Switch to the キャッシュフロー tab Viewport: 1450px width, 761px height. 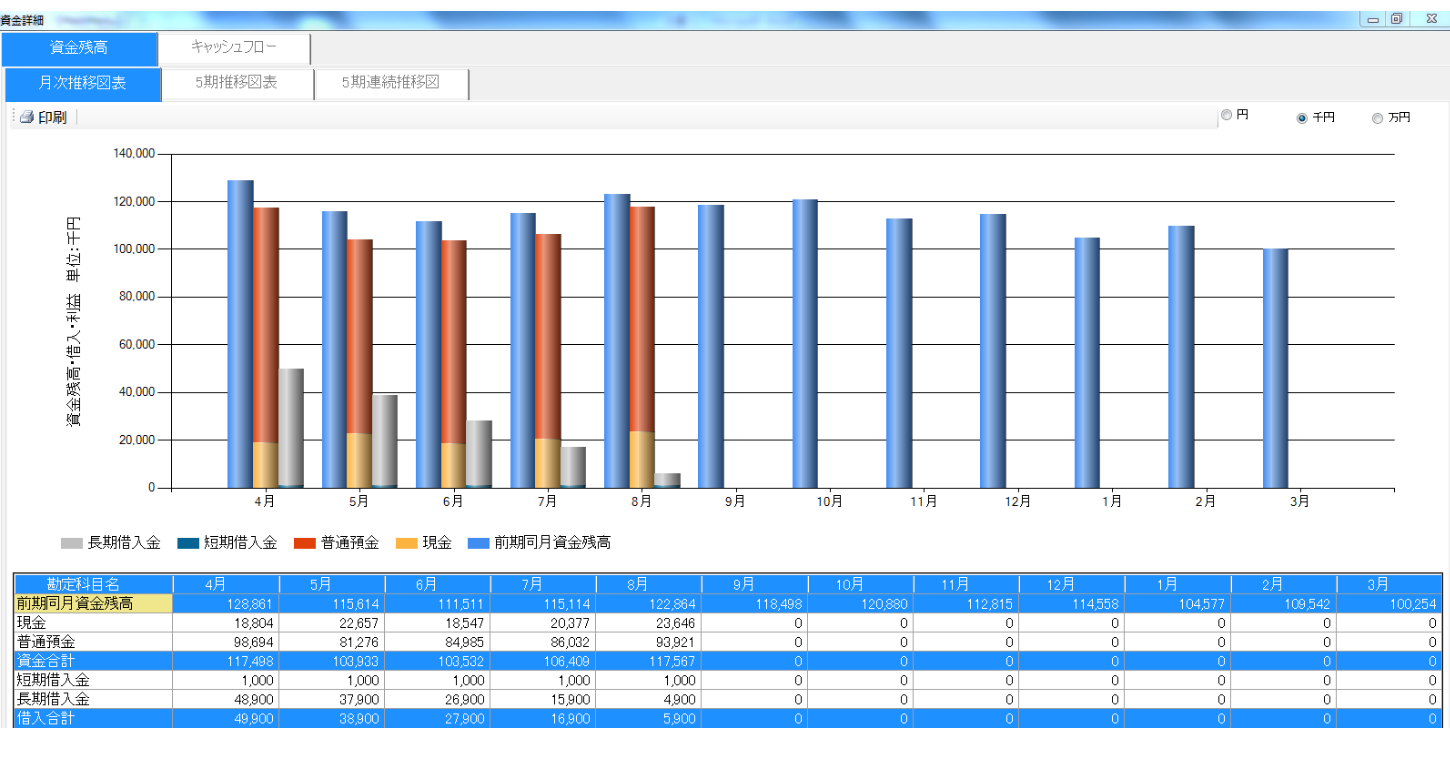tap(234, 48)
